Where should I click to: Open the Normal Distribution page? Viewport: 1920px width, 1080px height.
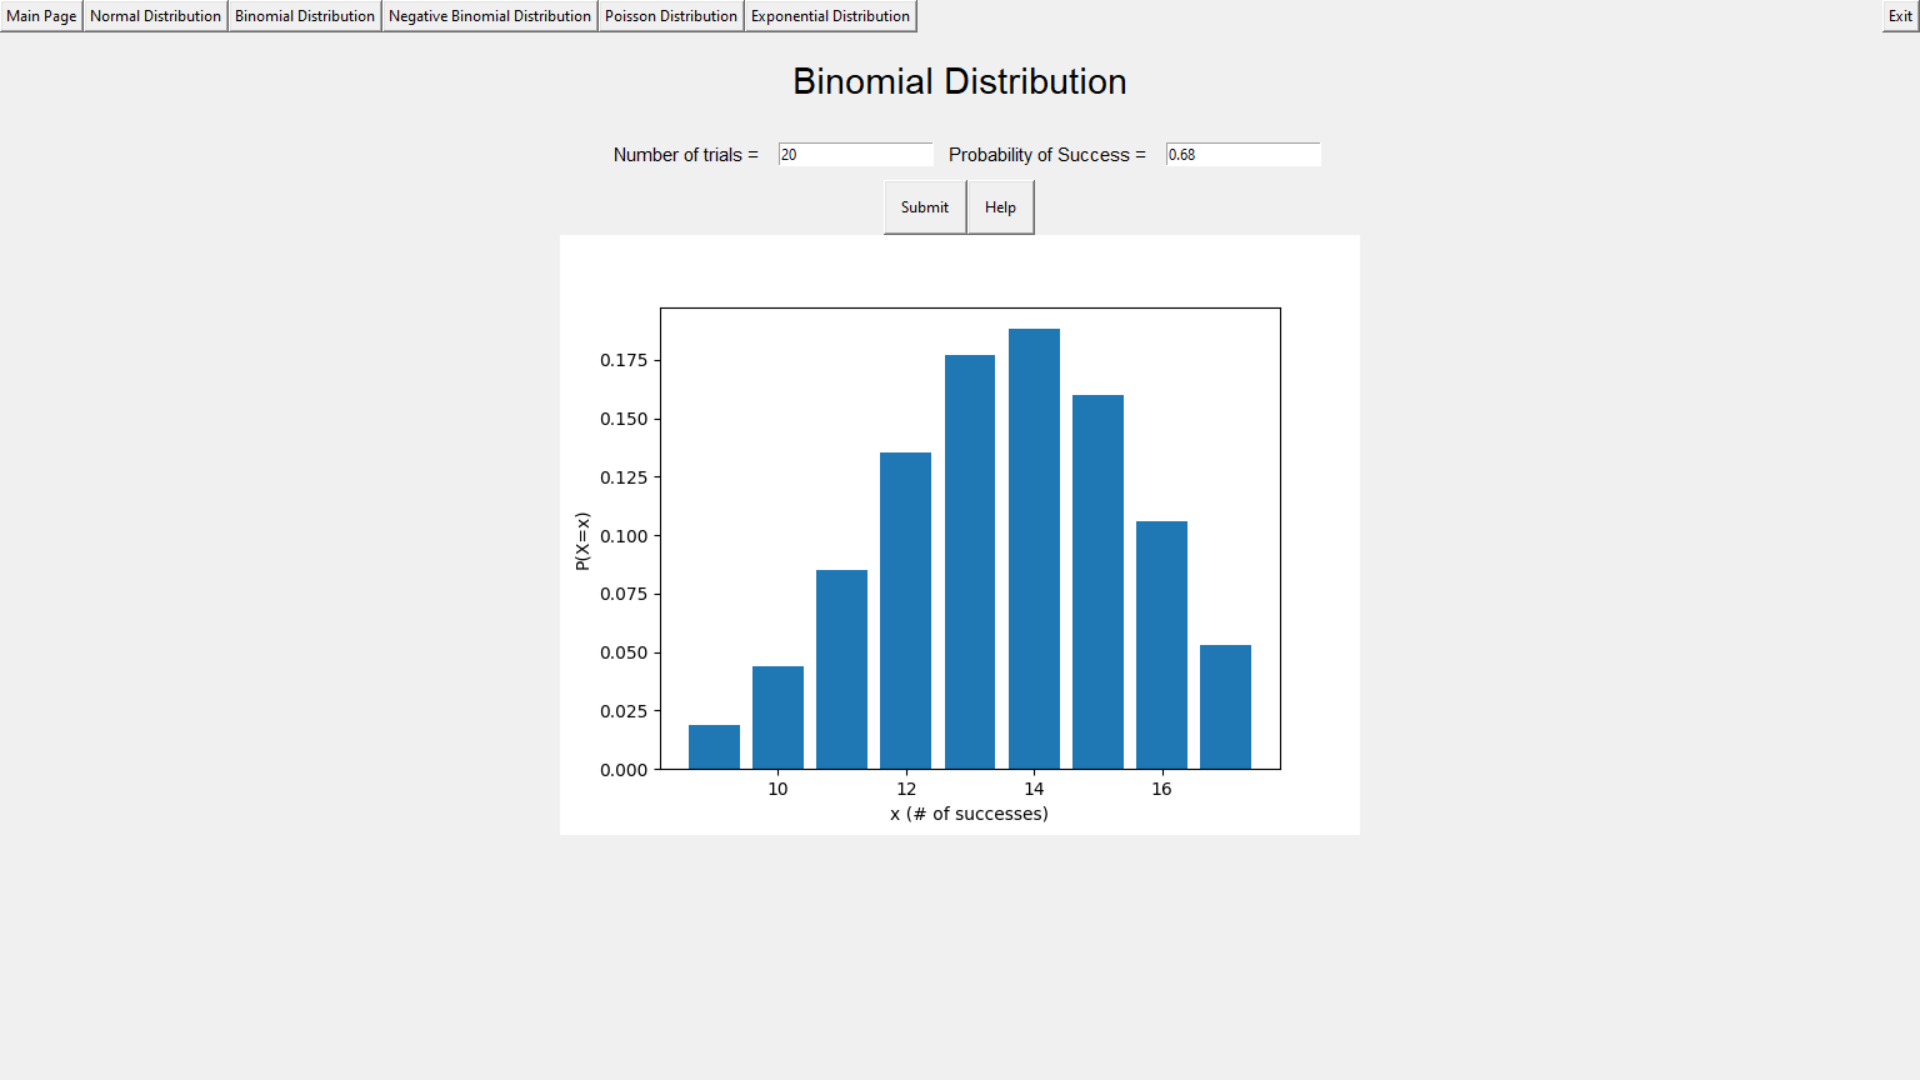[x=155, y=16]
